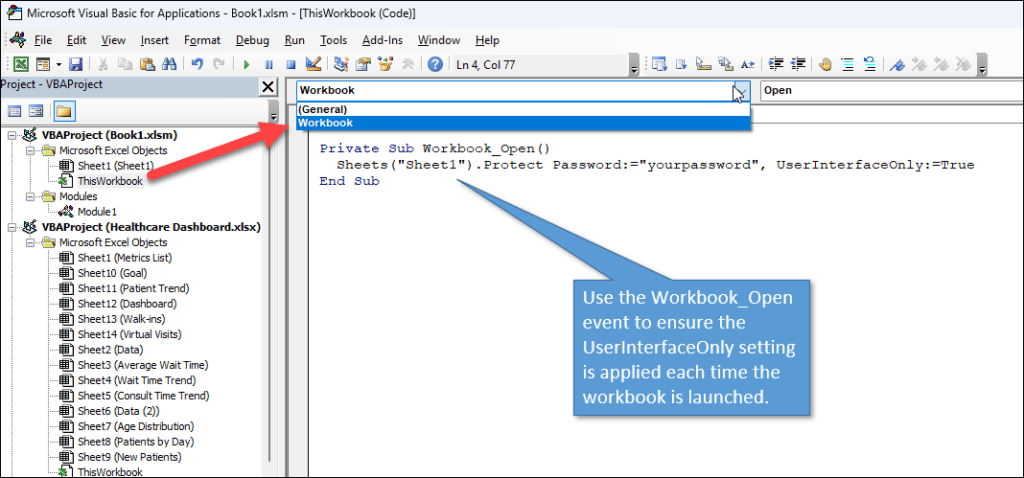Viewport: 1024px width, 478px height.
Task: Click the Toggle Breakpoint hand icon
Action: pyautogui.click(x=826, y=65)
